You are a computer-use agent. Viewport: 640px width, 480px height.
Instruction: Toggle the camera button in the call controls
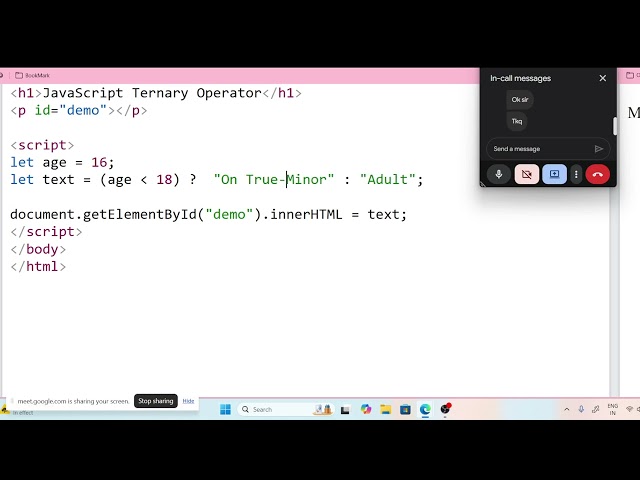527,174
